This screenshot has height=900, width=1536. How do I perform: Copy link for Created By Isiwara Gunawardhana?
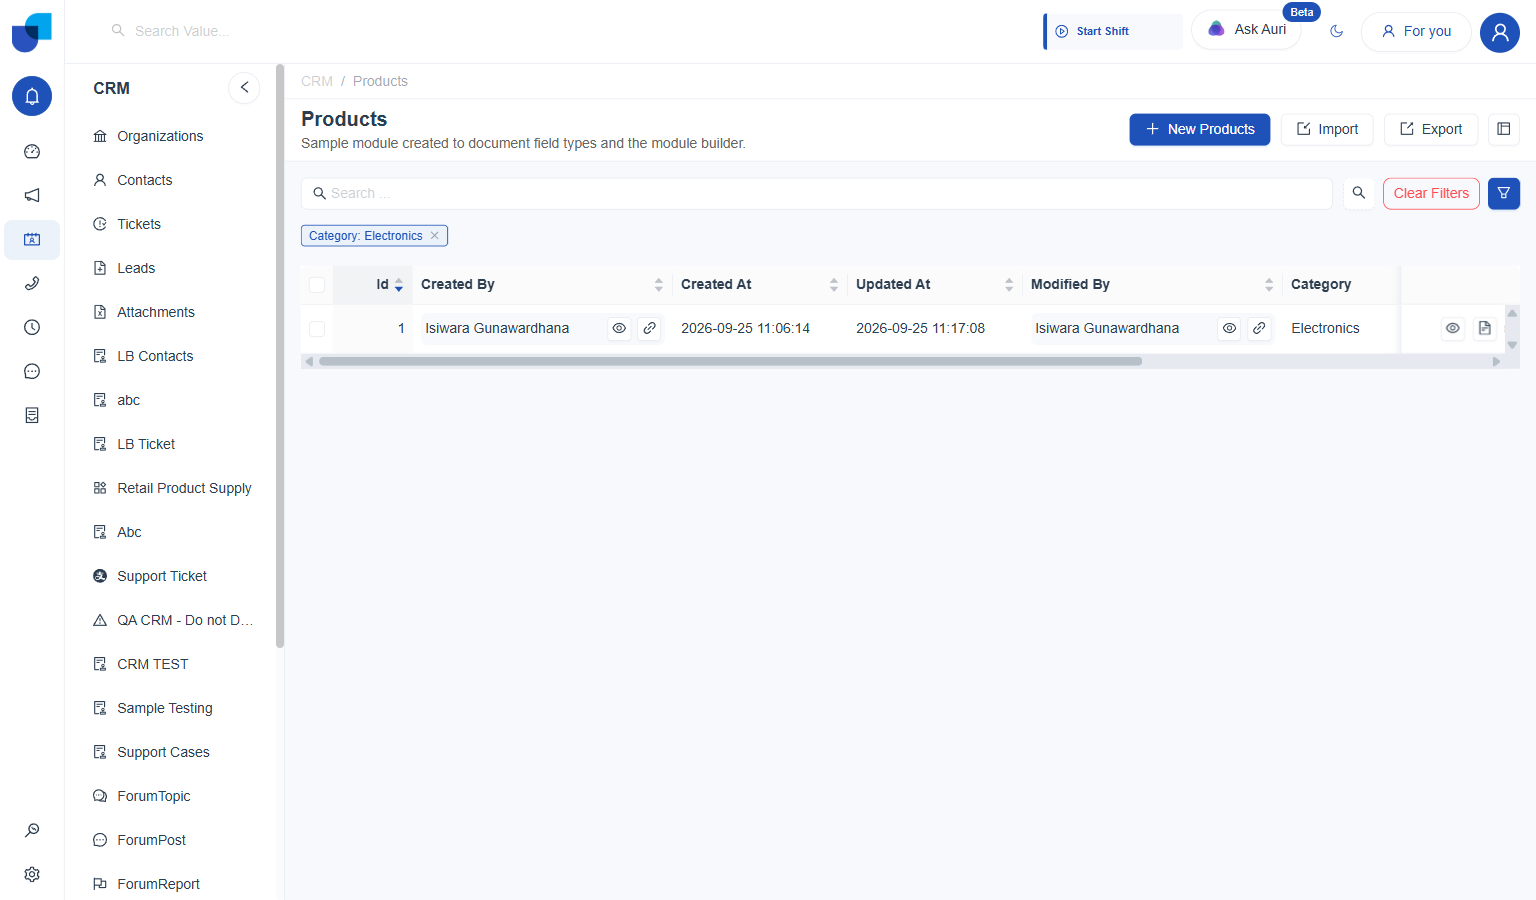click(x=650, y=328)
